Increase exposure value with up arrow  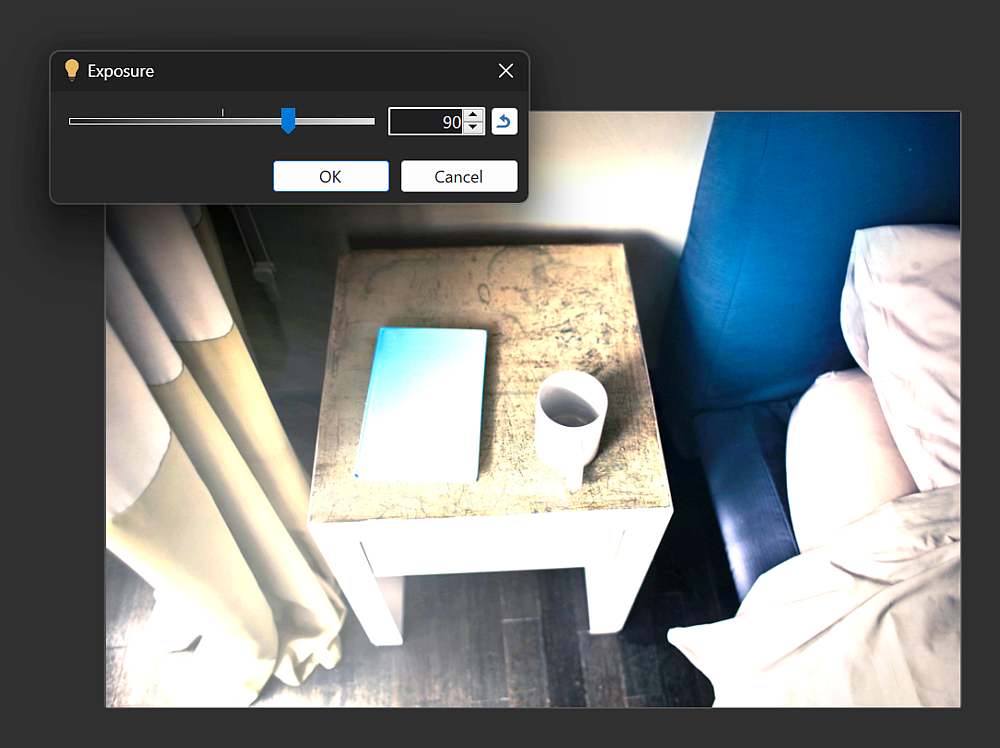473,115
